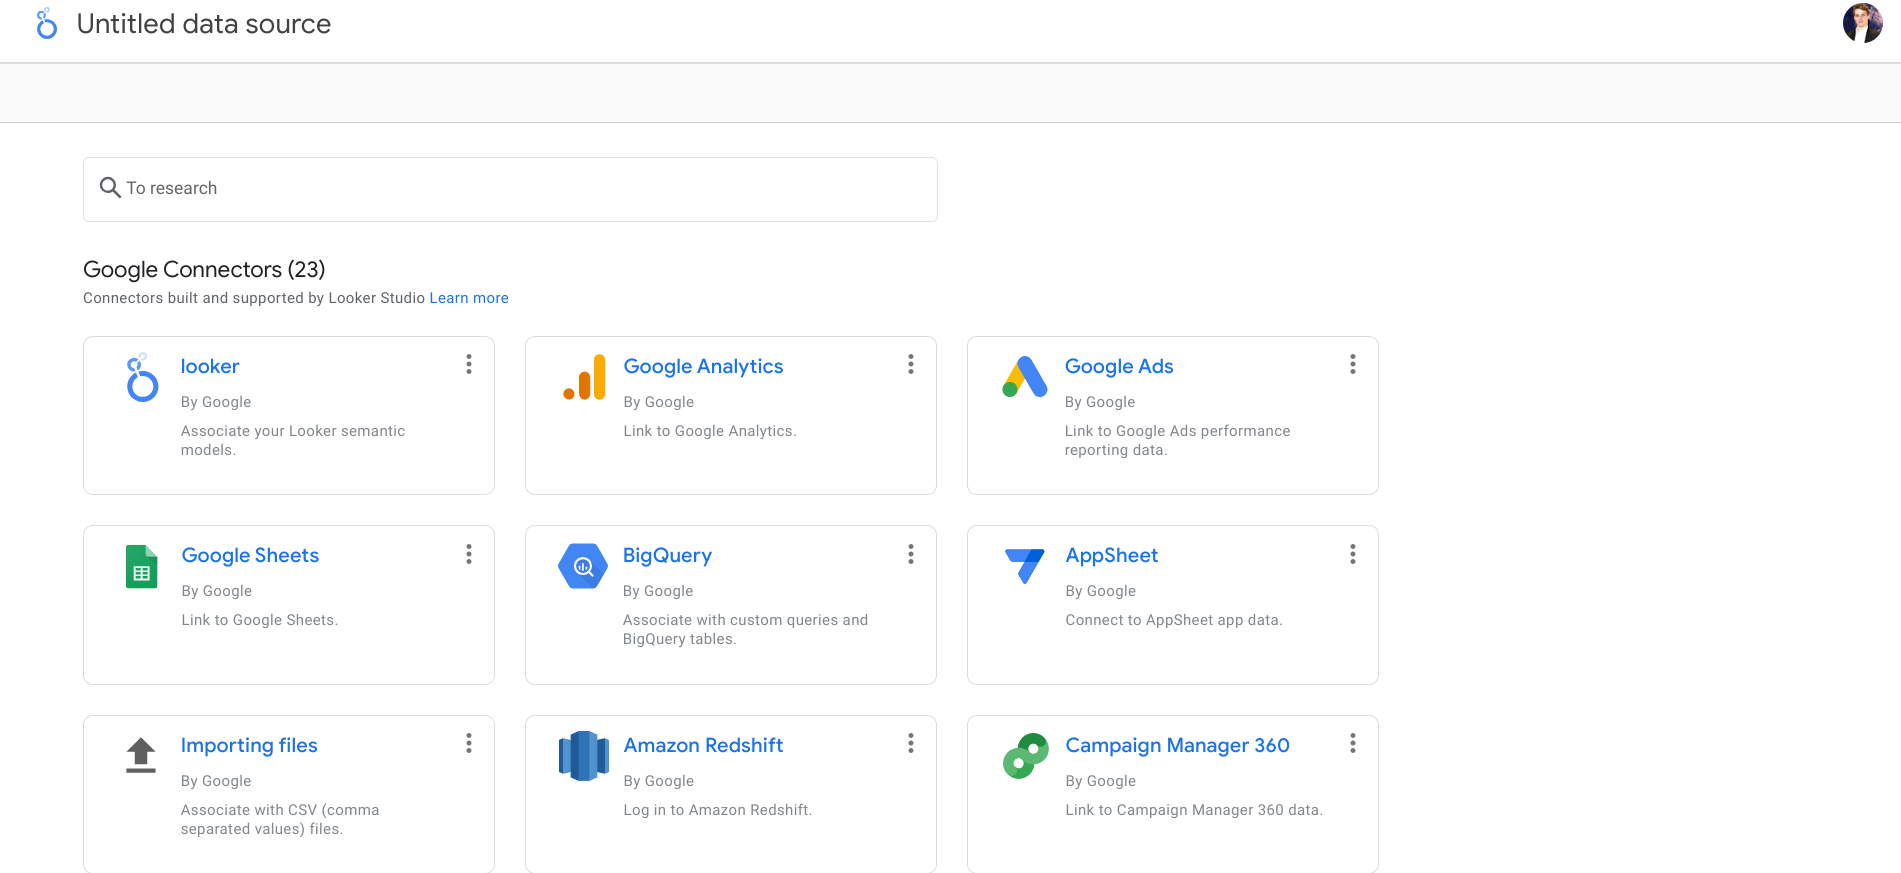Open more options for BigQuery
This screenshot has width=1901, height=873.
pos(910,554)
